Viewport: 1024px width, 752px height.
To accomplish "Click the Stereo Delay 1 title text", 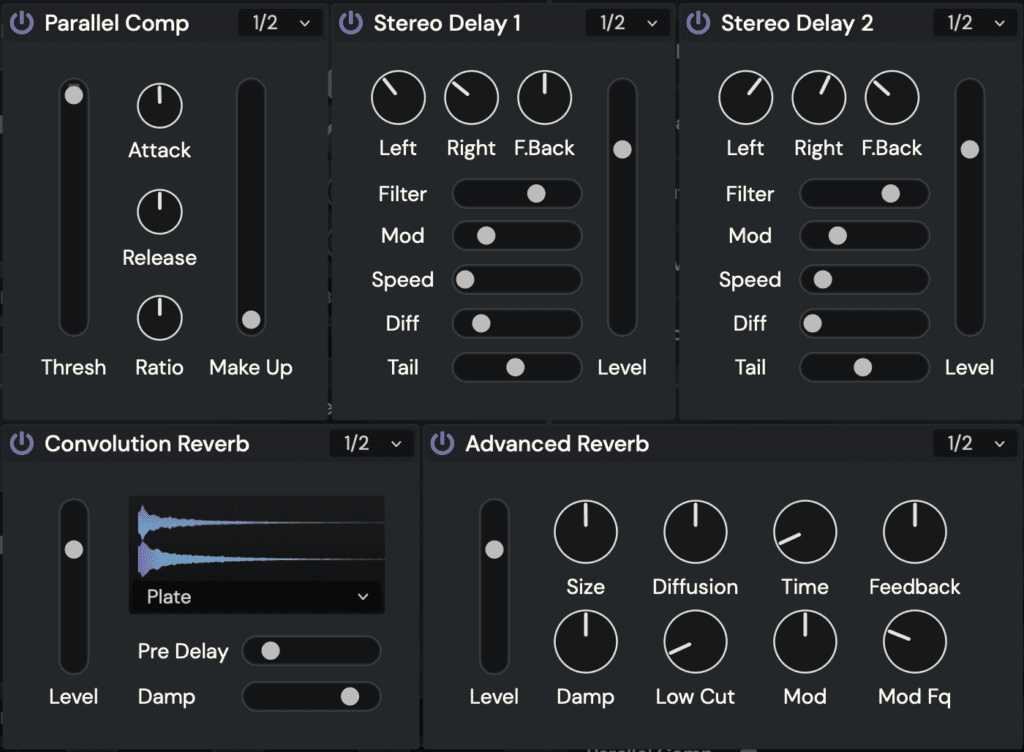I will (x=447, y=24).
